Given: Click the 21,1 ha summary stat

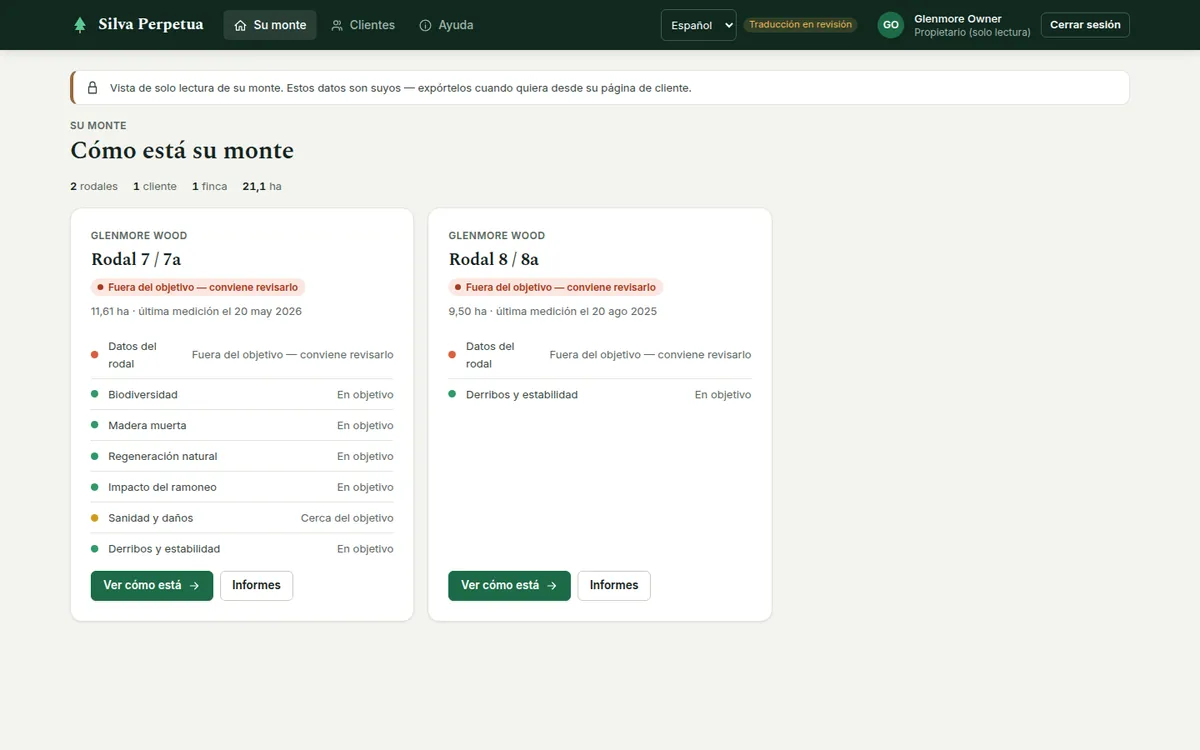Looking at the screenshot, I should [262, 186].
